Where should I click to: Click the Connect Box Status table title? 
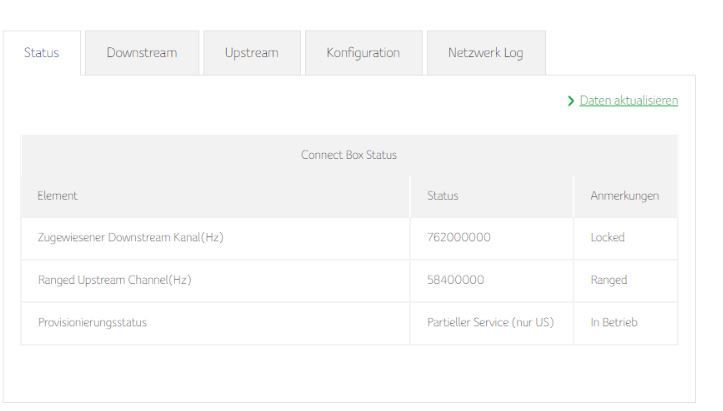(x=349, y=155)
